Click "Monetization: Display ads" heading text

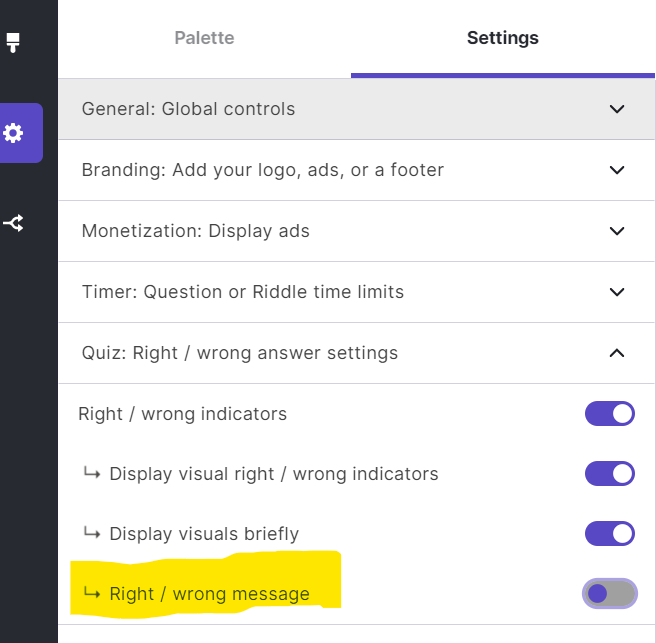[x=195, y=231]
